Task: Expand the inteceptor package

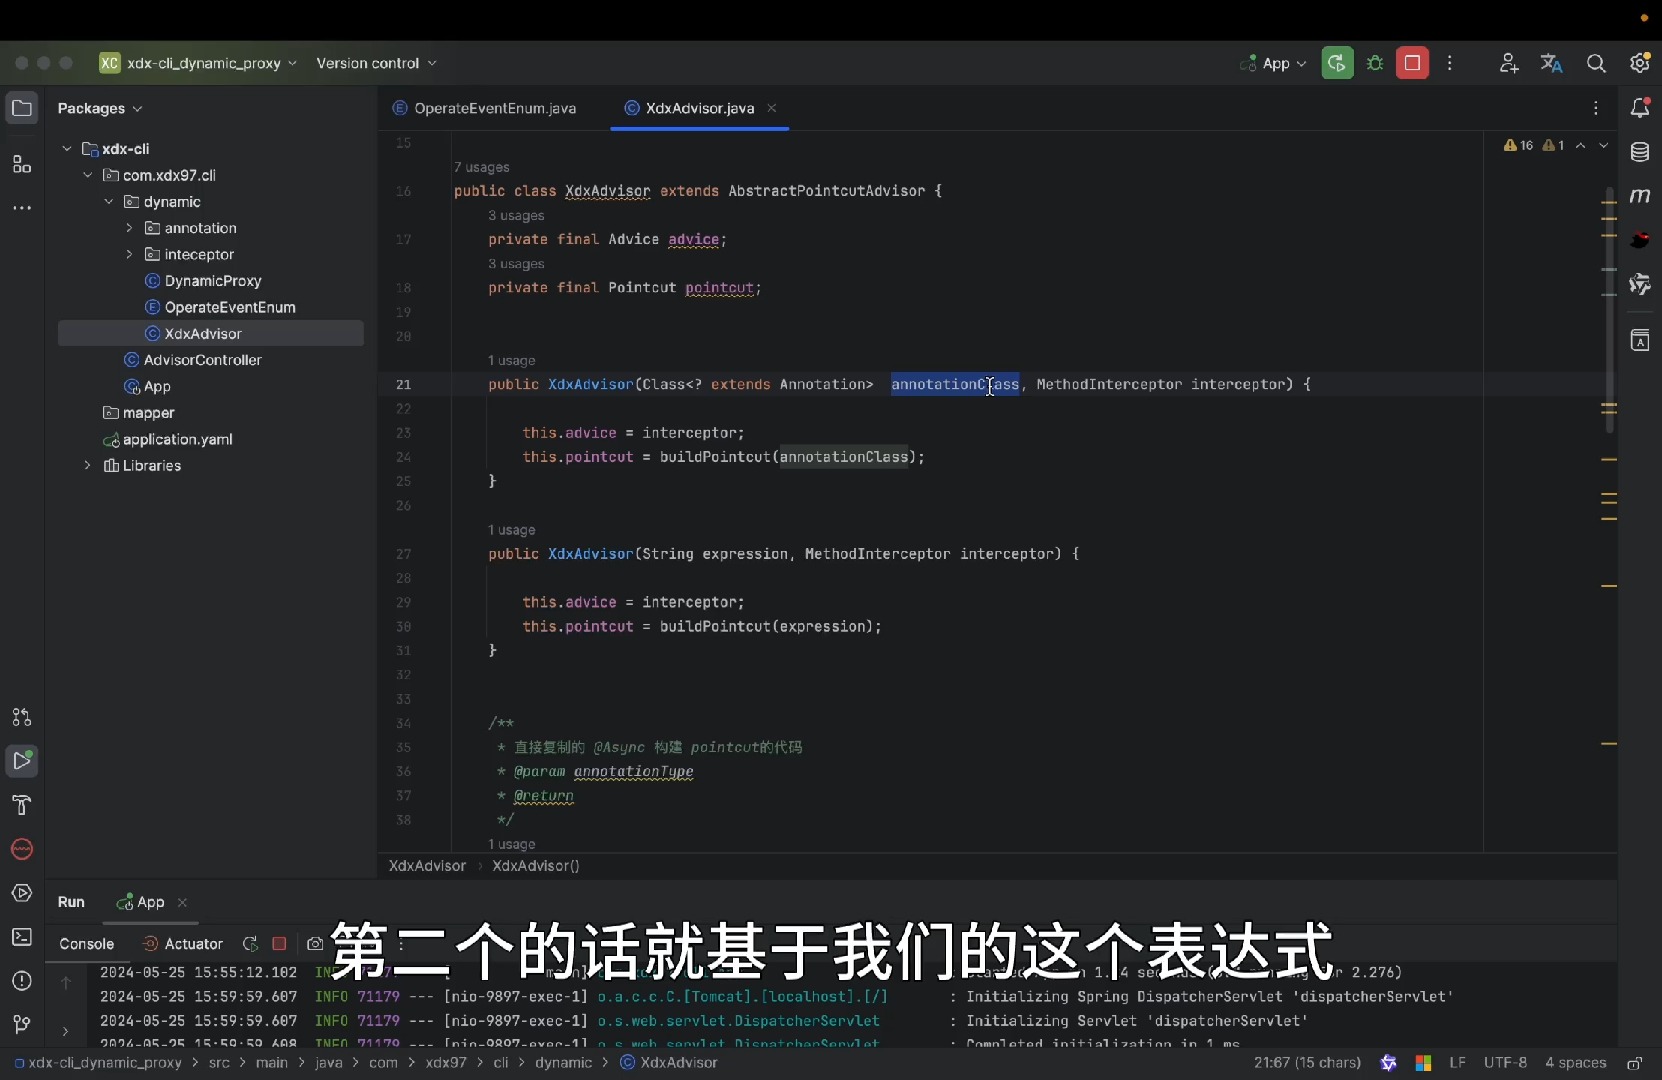Action: (x=129, y=255)
